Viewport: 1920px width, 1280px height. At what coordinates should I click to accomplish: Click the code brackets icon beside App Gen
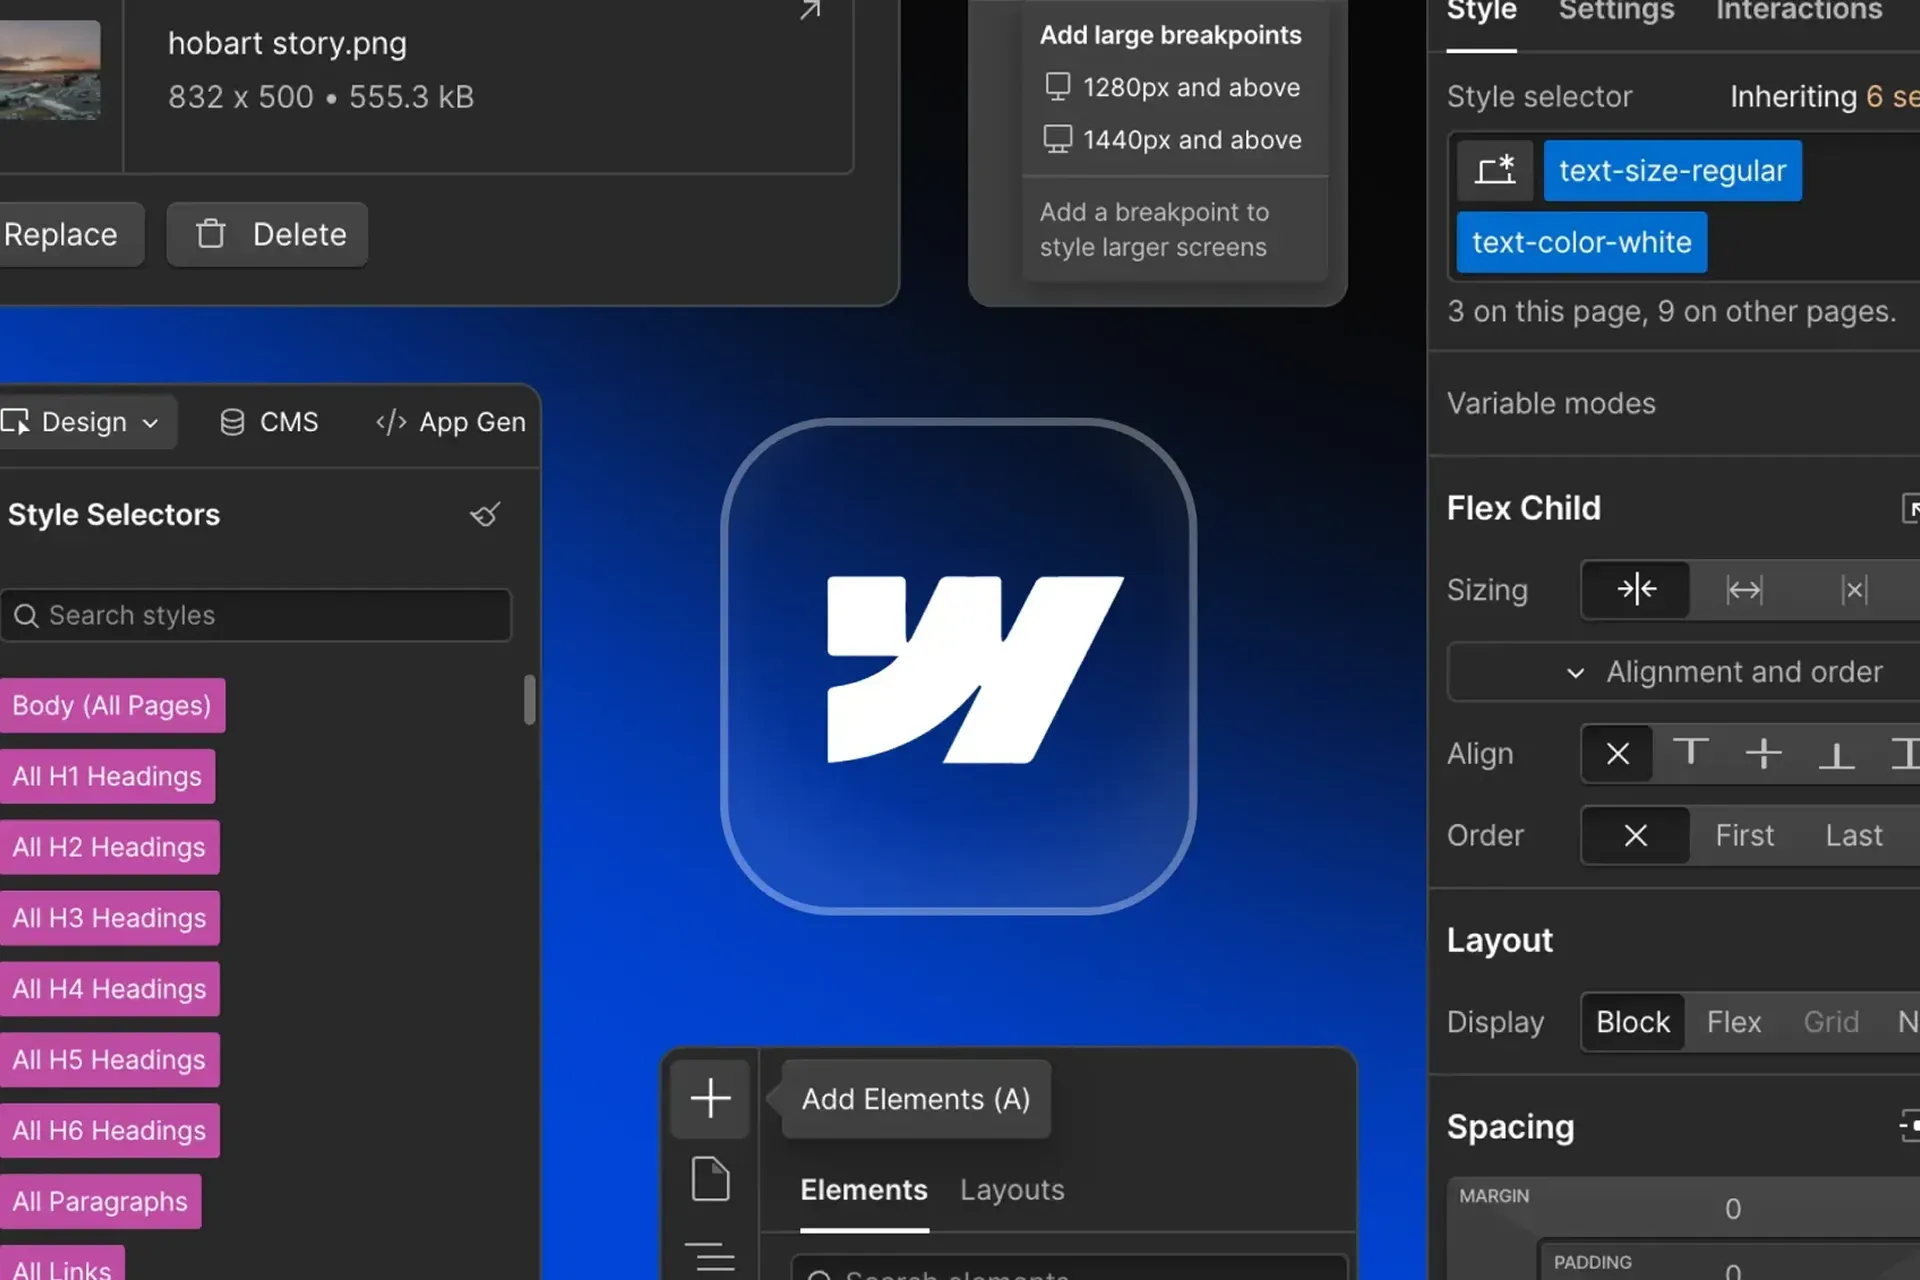click(x=391, y=422)
